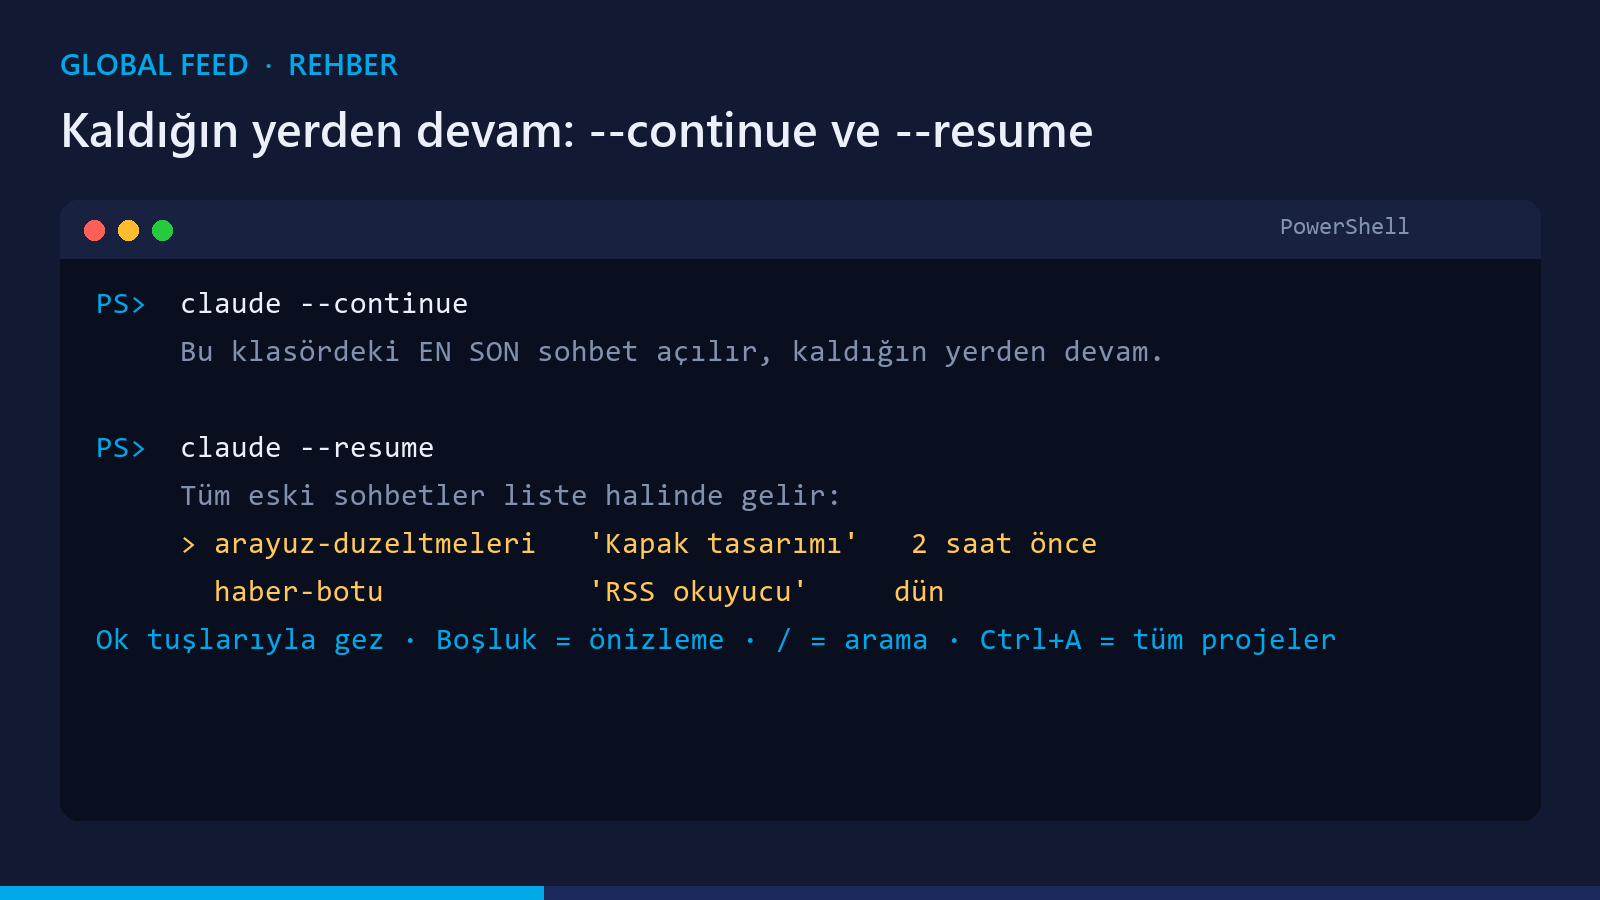1600x900 pixels.
Task: Click the 'RSS okuyucu' session title
Action: pos(698,592)
